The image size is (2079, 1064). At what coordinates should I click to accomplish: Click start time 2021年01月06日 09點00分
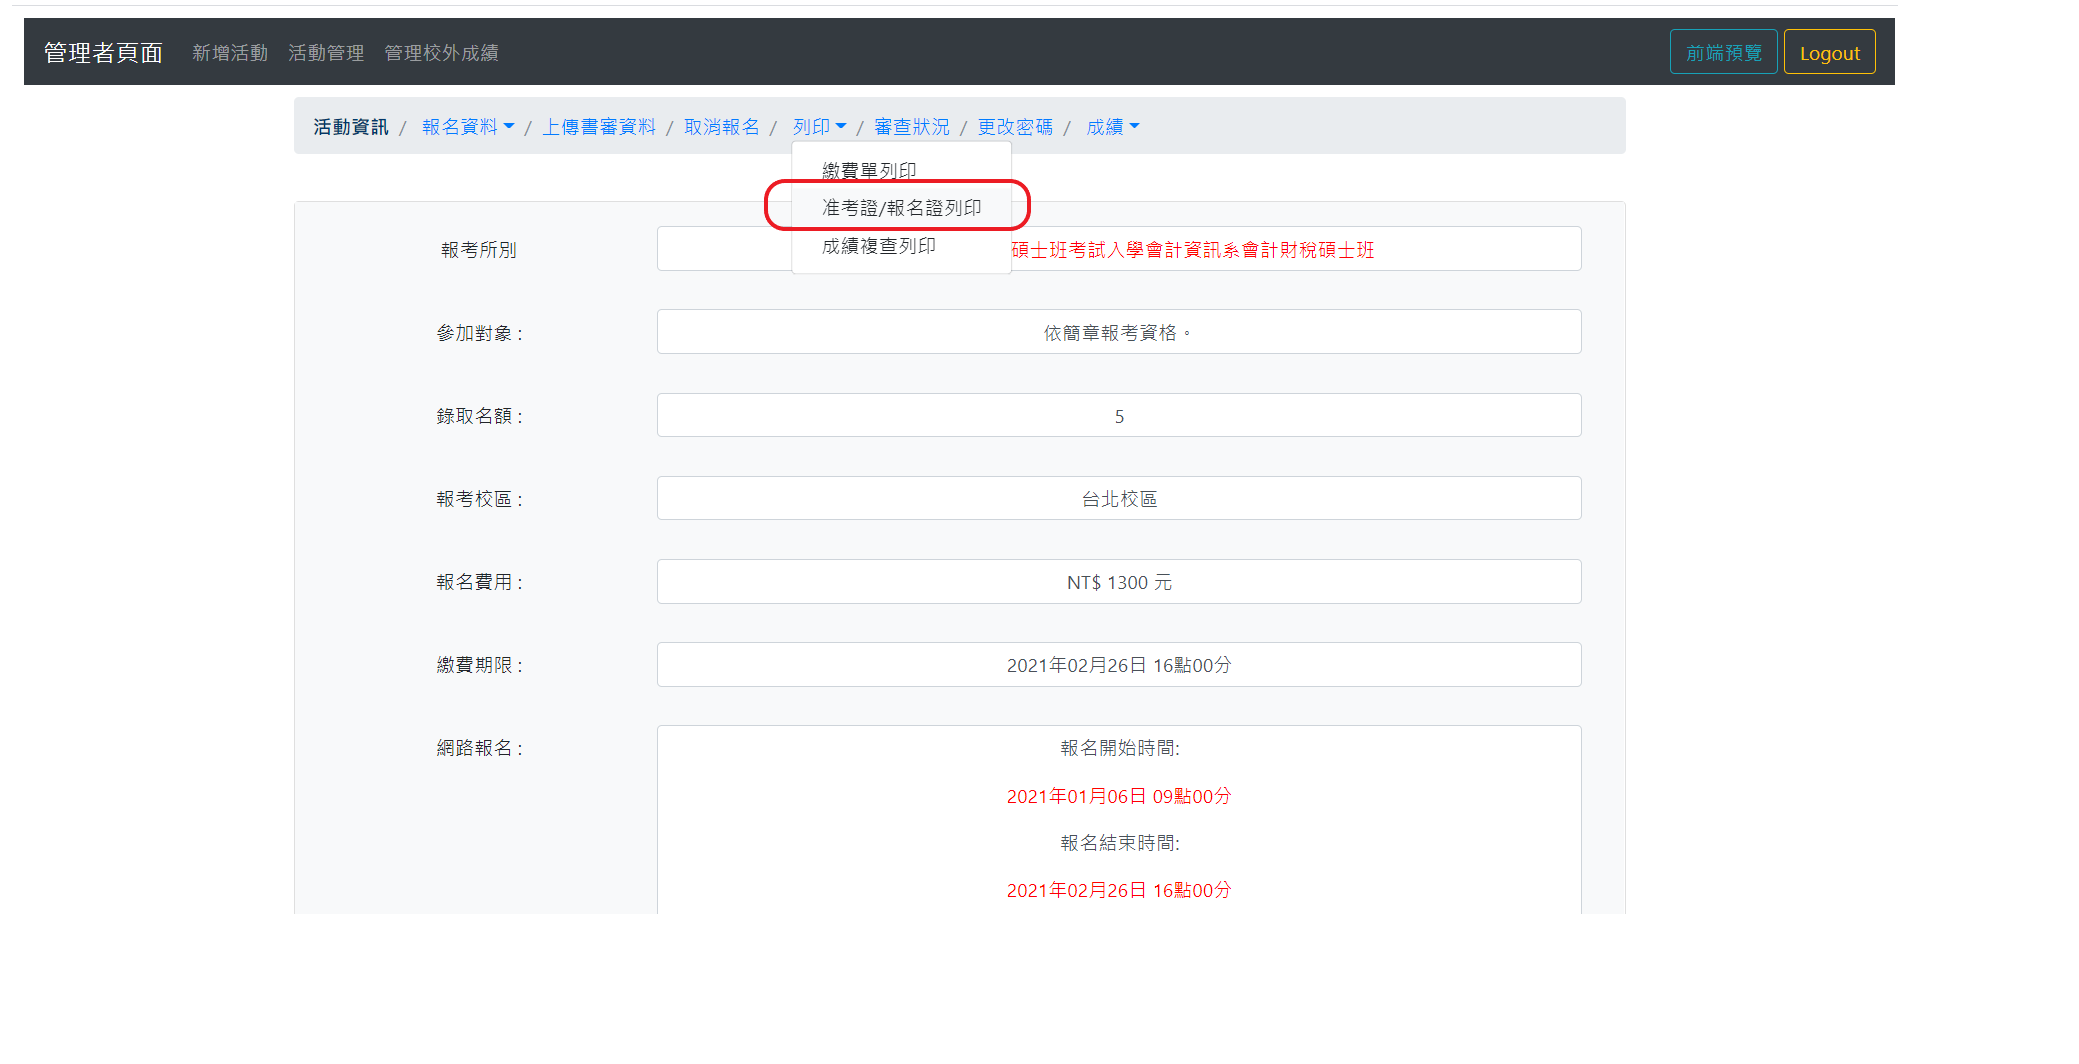point(1119,796)
